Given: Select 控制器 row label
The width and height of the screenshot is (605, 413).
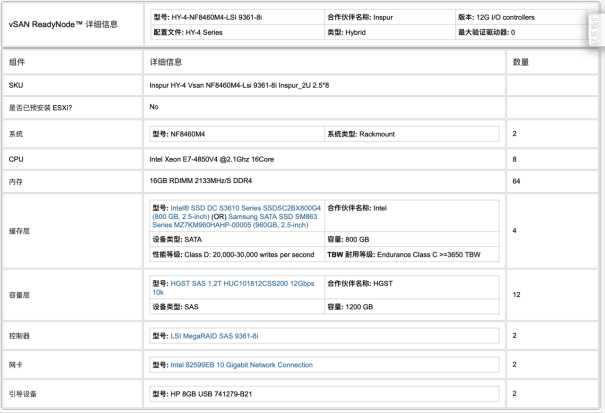Looking at the screenshot, I should (19, 336).
